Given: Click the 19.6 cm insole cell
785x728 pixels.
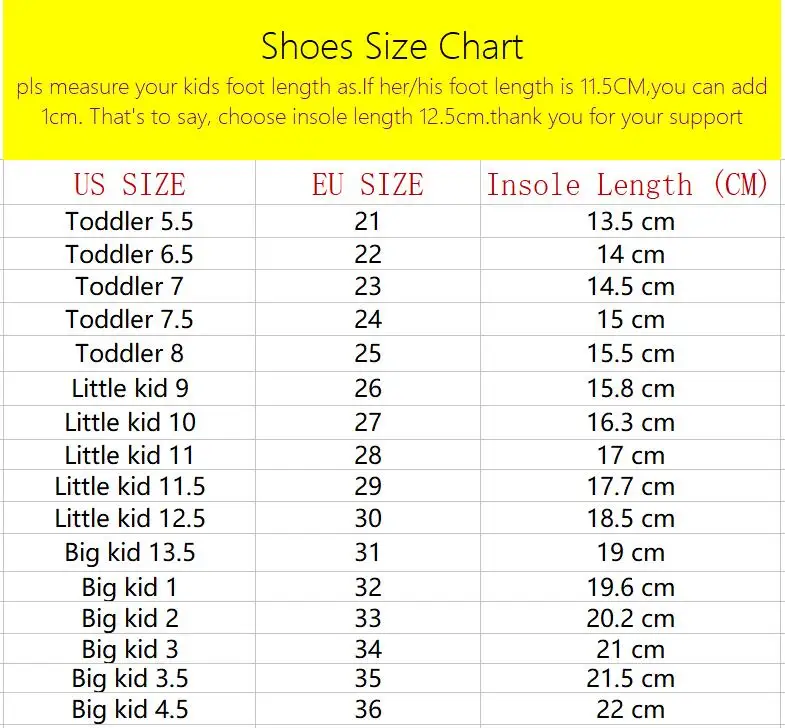Looking at the screenshot, I should (x=631, y=587).
